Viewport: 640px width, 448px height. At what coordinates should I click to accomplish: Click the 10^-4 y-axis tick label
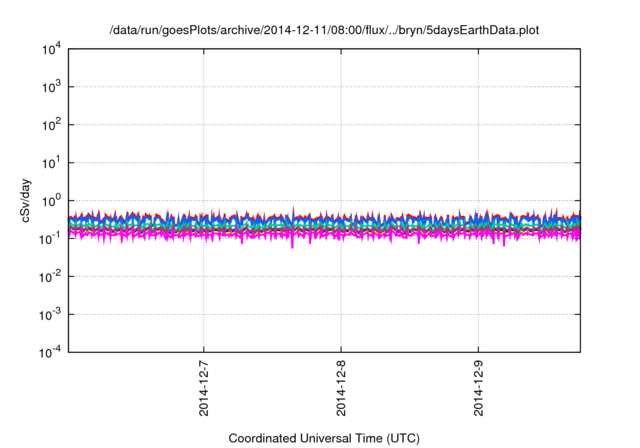[50, 352]
